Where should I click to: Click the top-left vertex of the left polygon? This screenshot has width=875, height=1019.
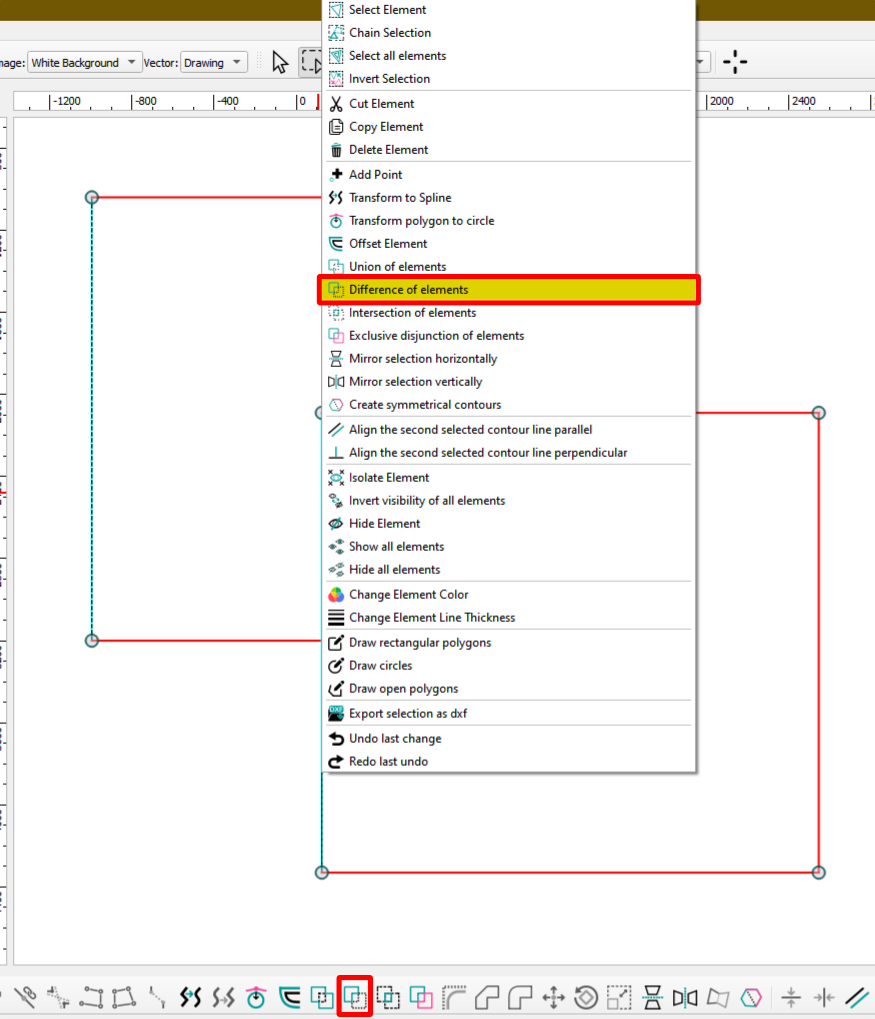pyautogui.click(x=92, y=197)
